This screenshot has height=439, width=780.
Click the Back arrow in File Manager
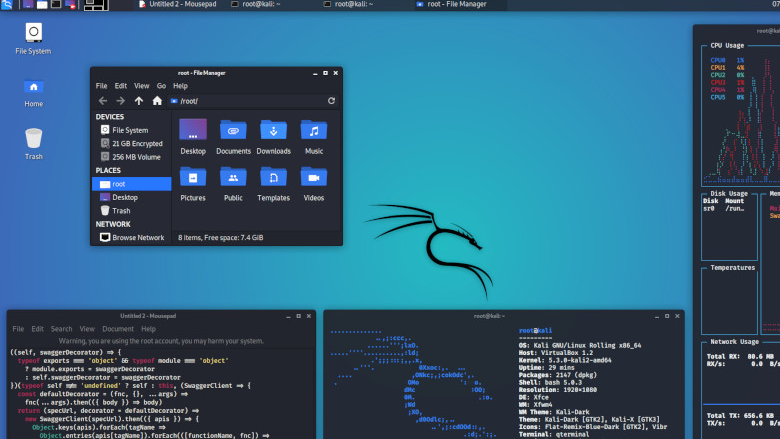pos(102,101)
